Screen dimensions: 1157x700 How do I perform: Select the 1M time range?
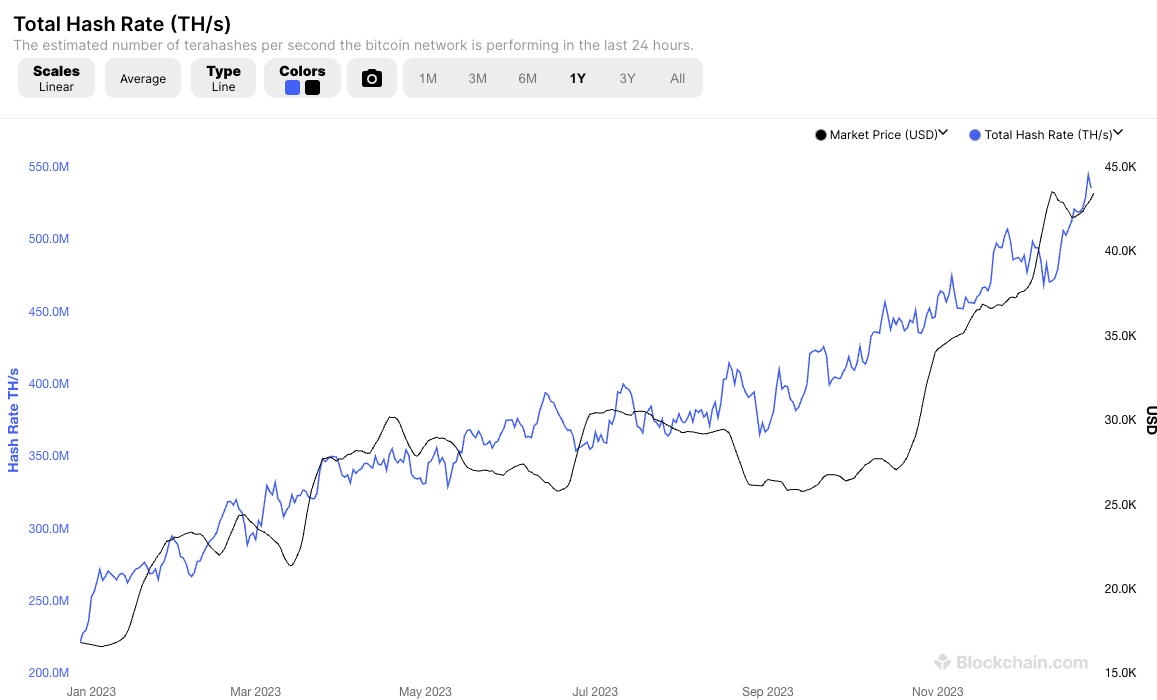428,78
